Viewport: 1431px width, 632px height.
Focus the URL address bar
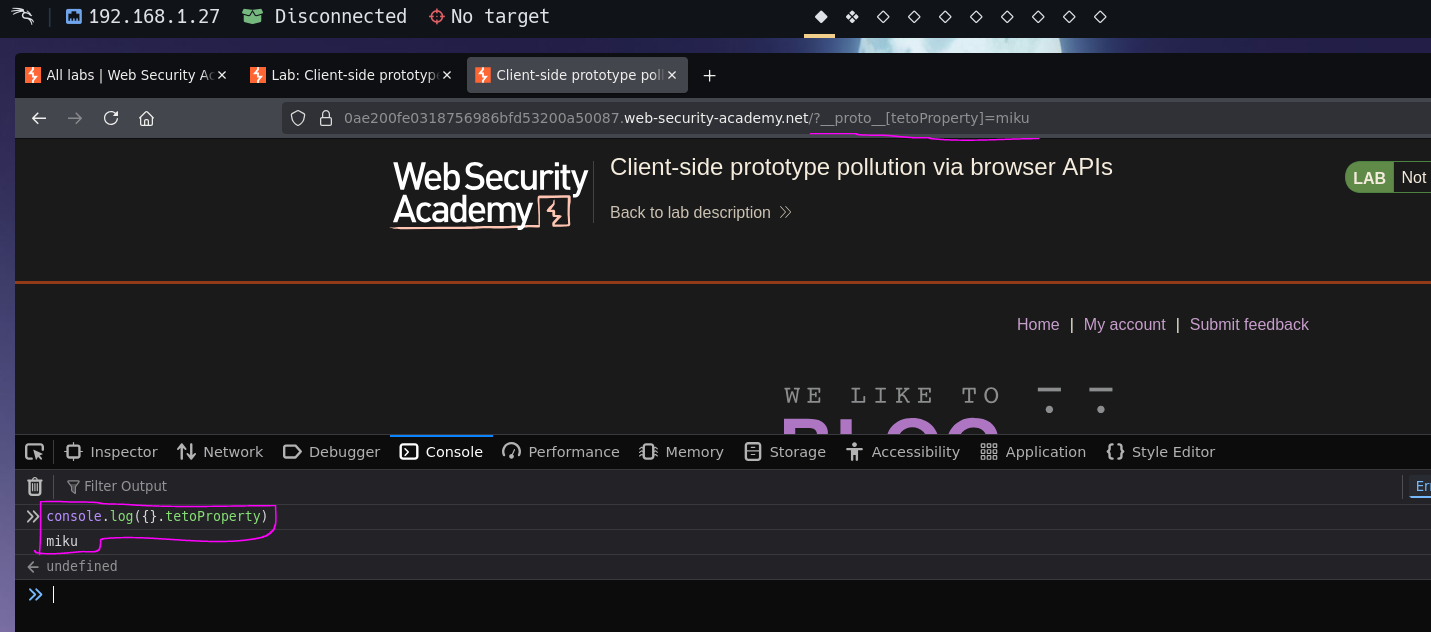856,118
